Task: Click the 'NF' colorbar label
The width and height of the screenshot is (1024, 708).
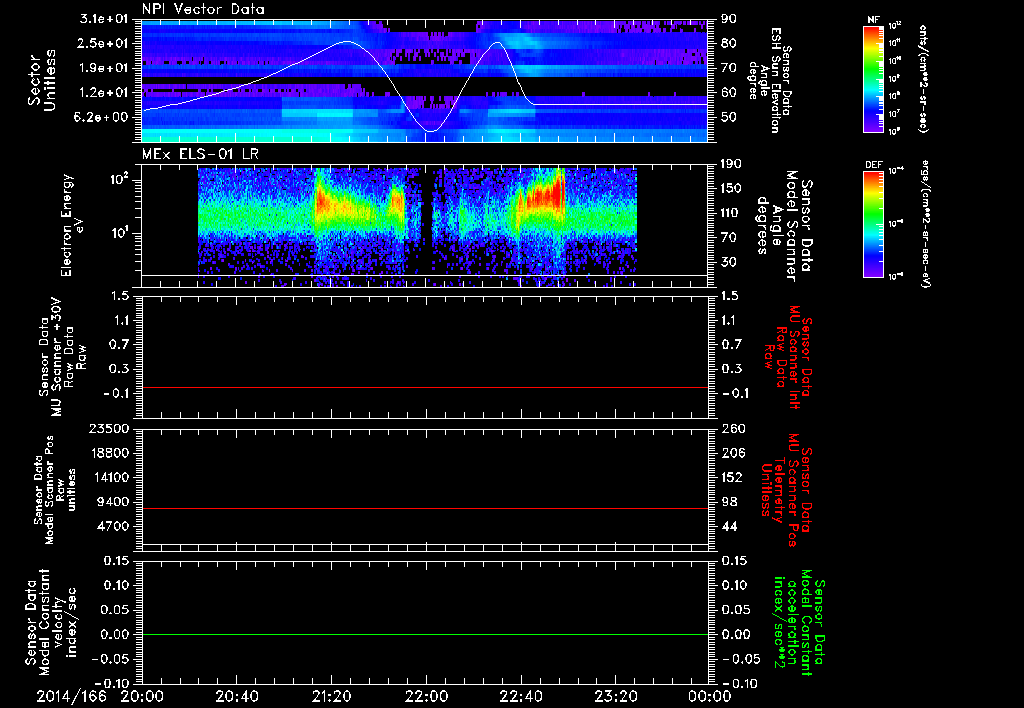Action: coord(874,20)
